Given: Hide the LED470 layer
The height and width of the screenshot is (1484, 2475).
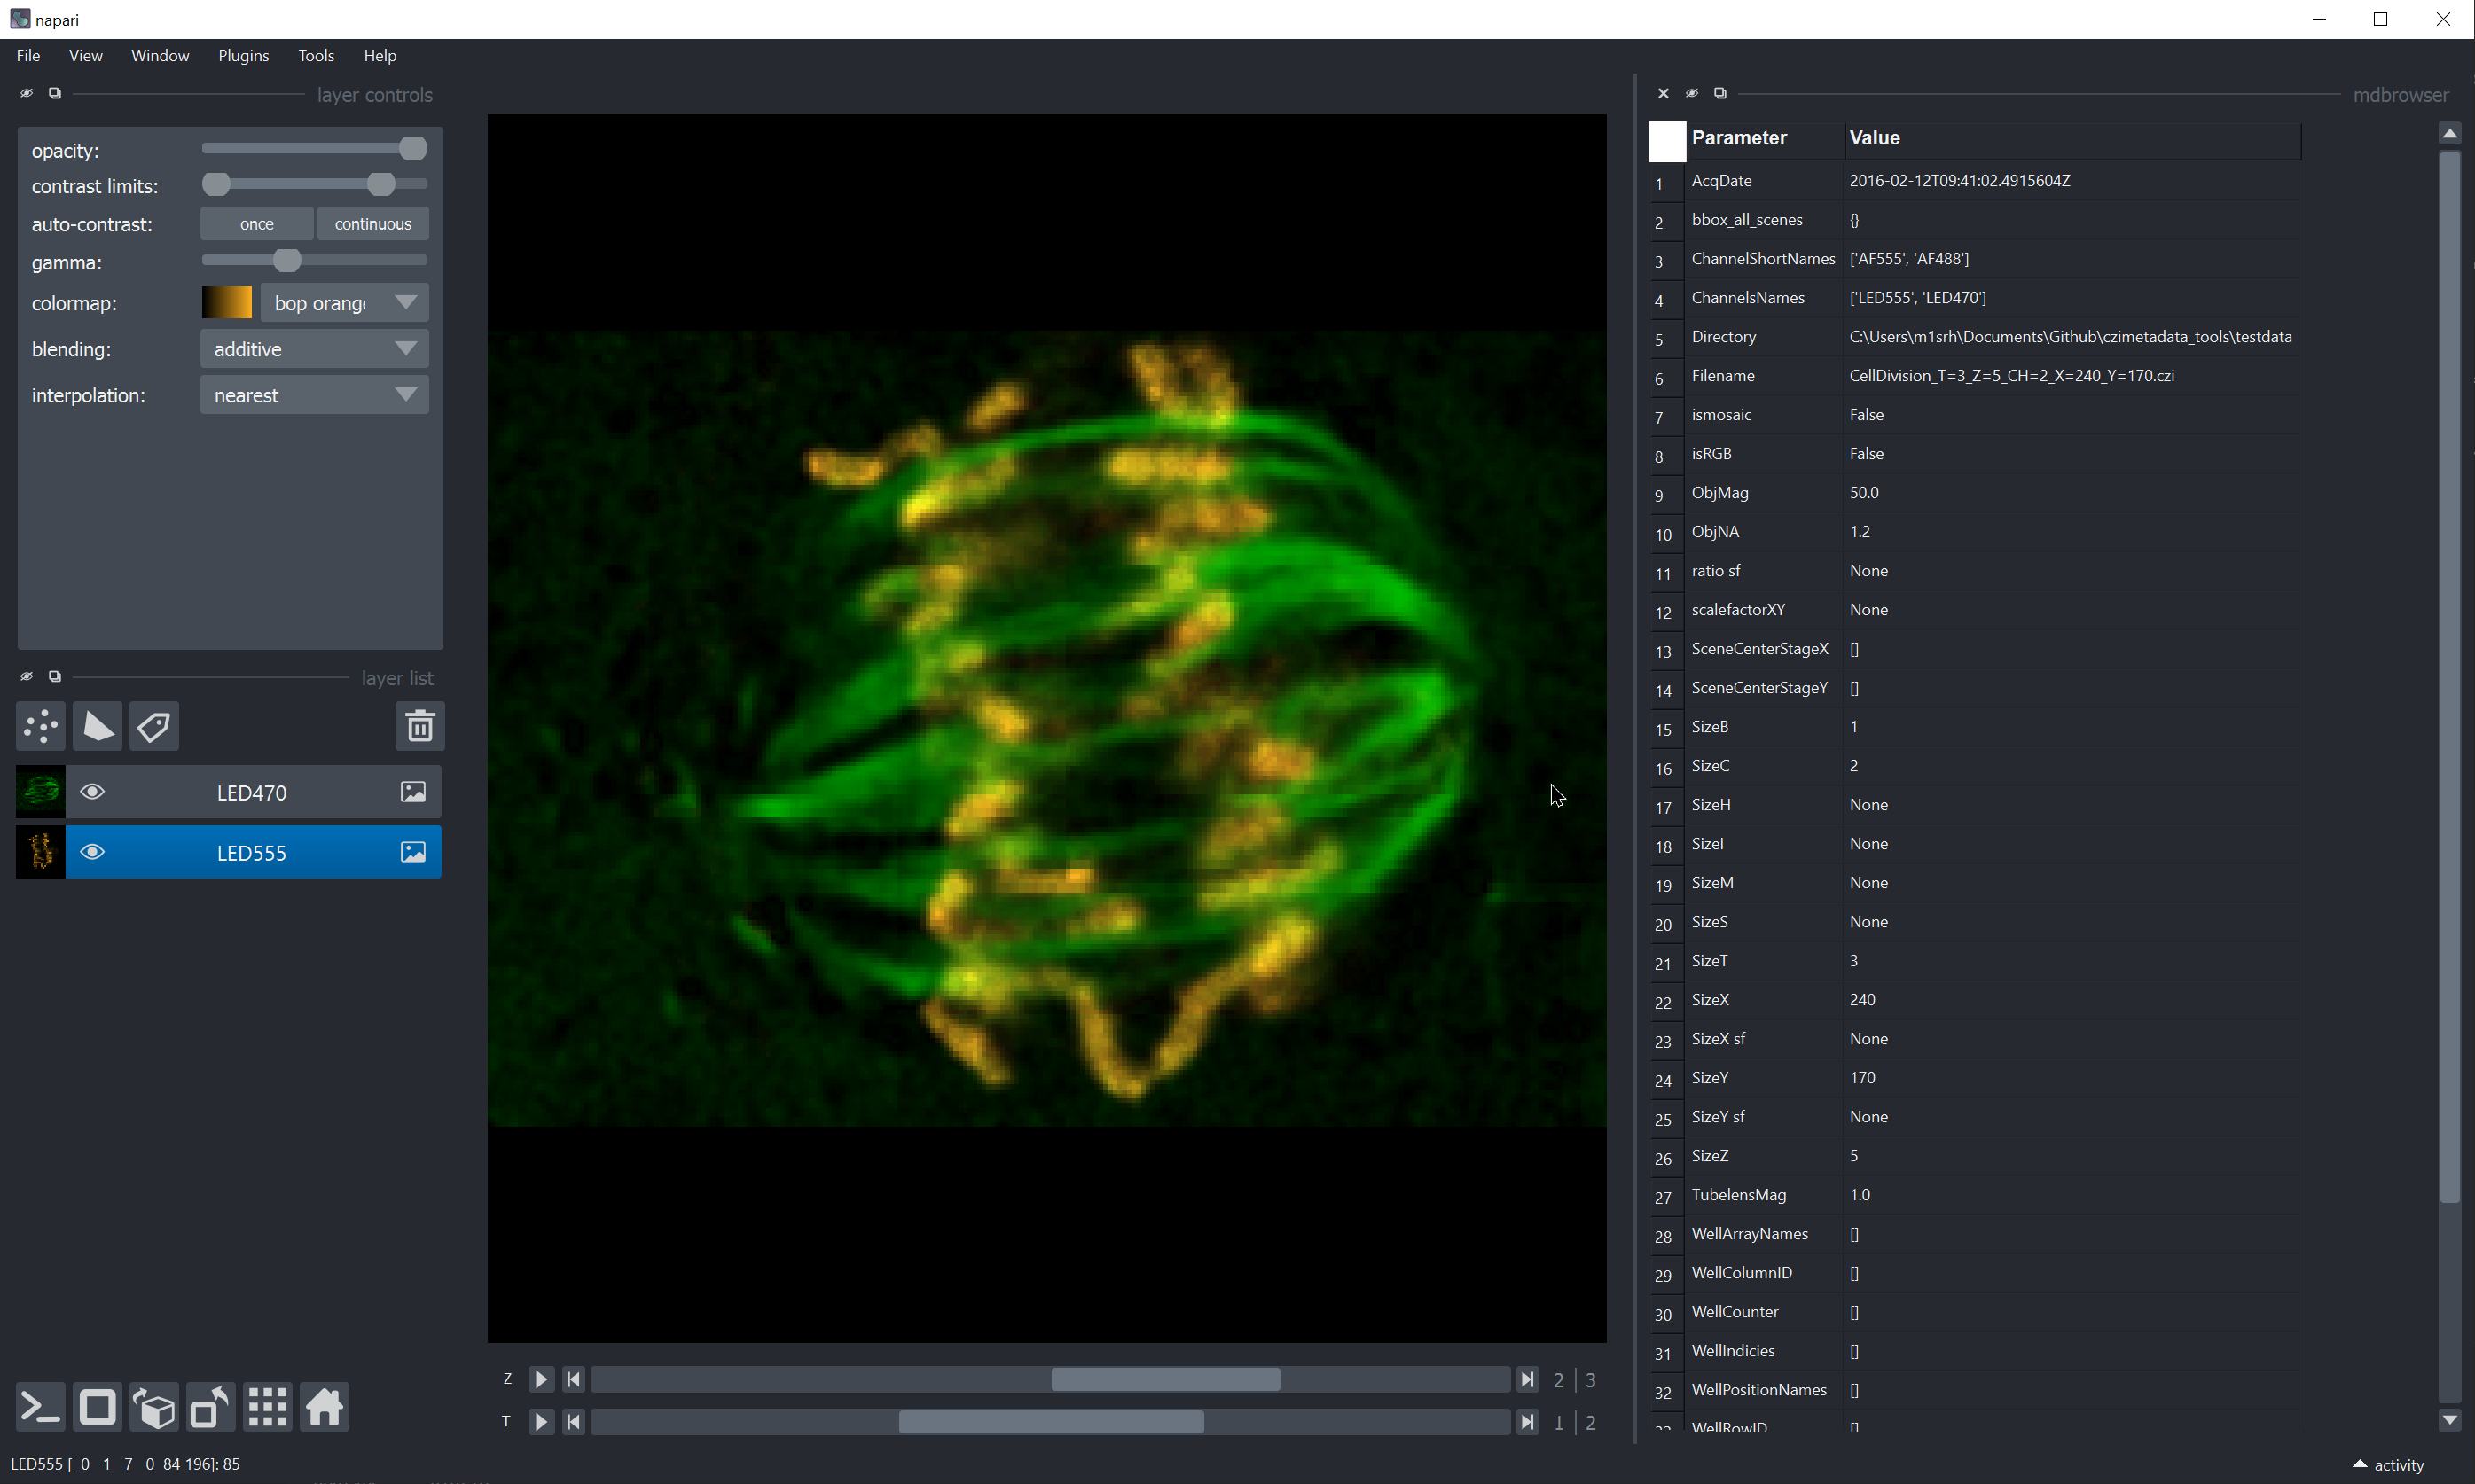Looking at the screenshot, I should 92,792.
